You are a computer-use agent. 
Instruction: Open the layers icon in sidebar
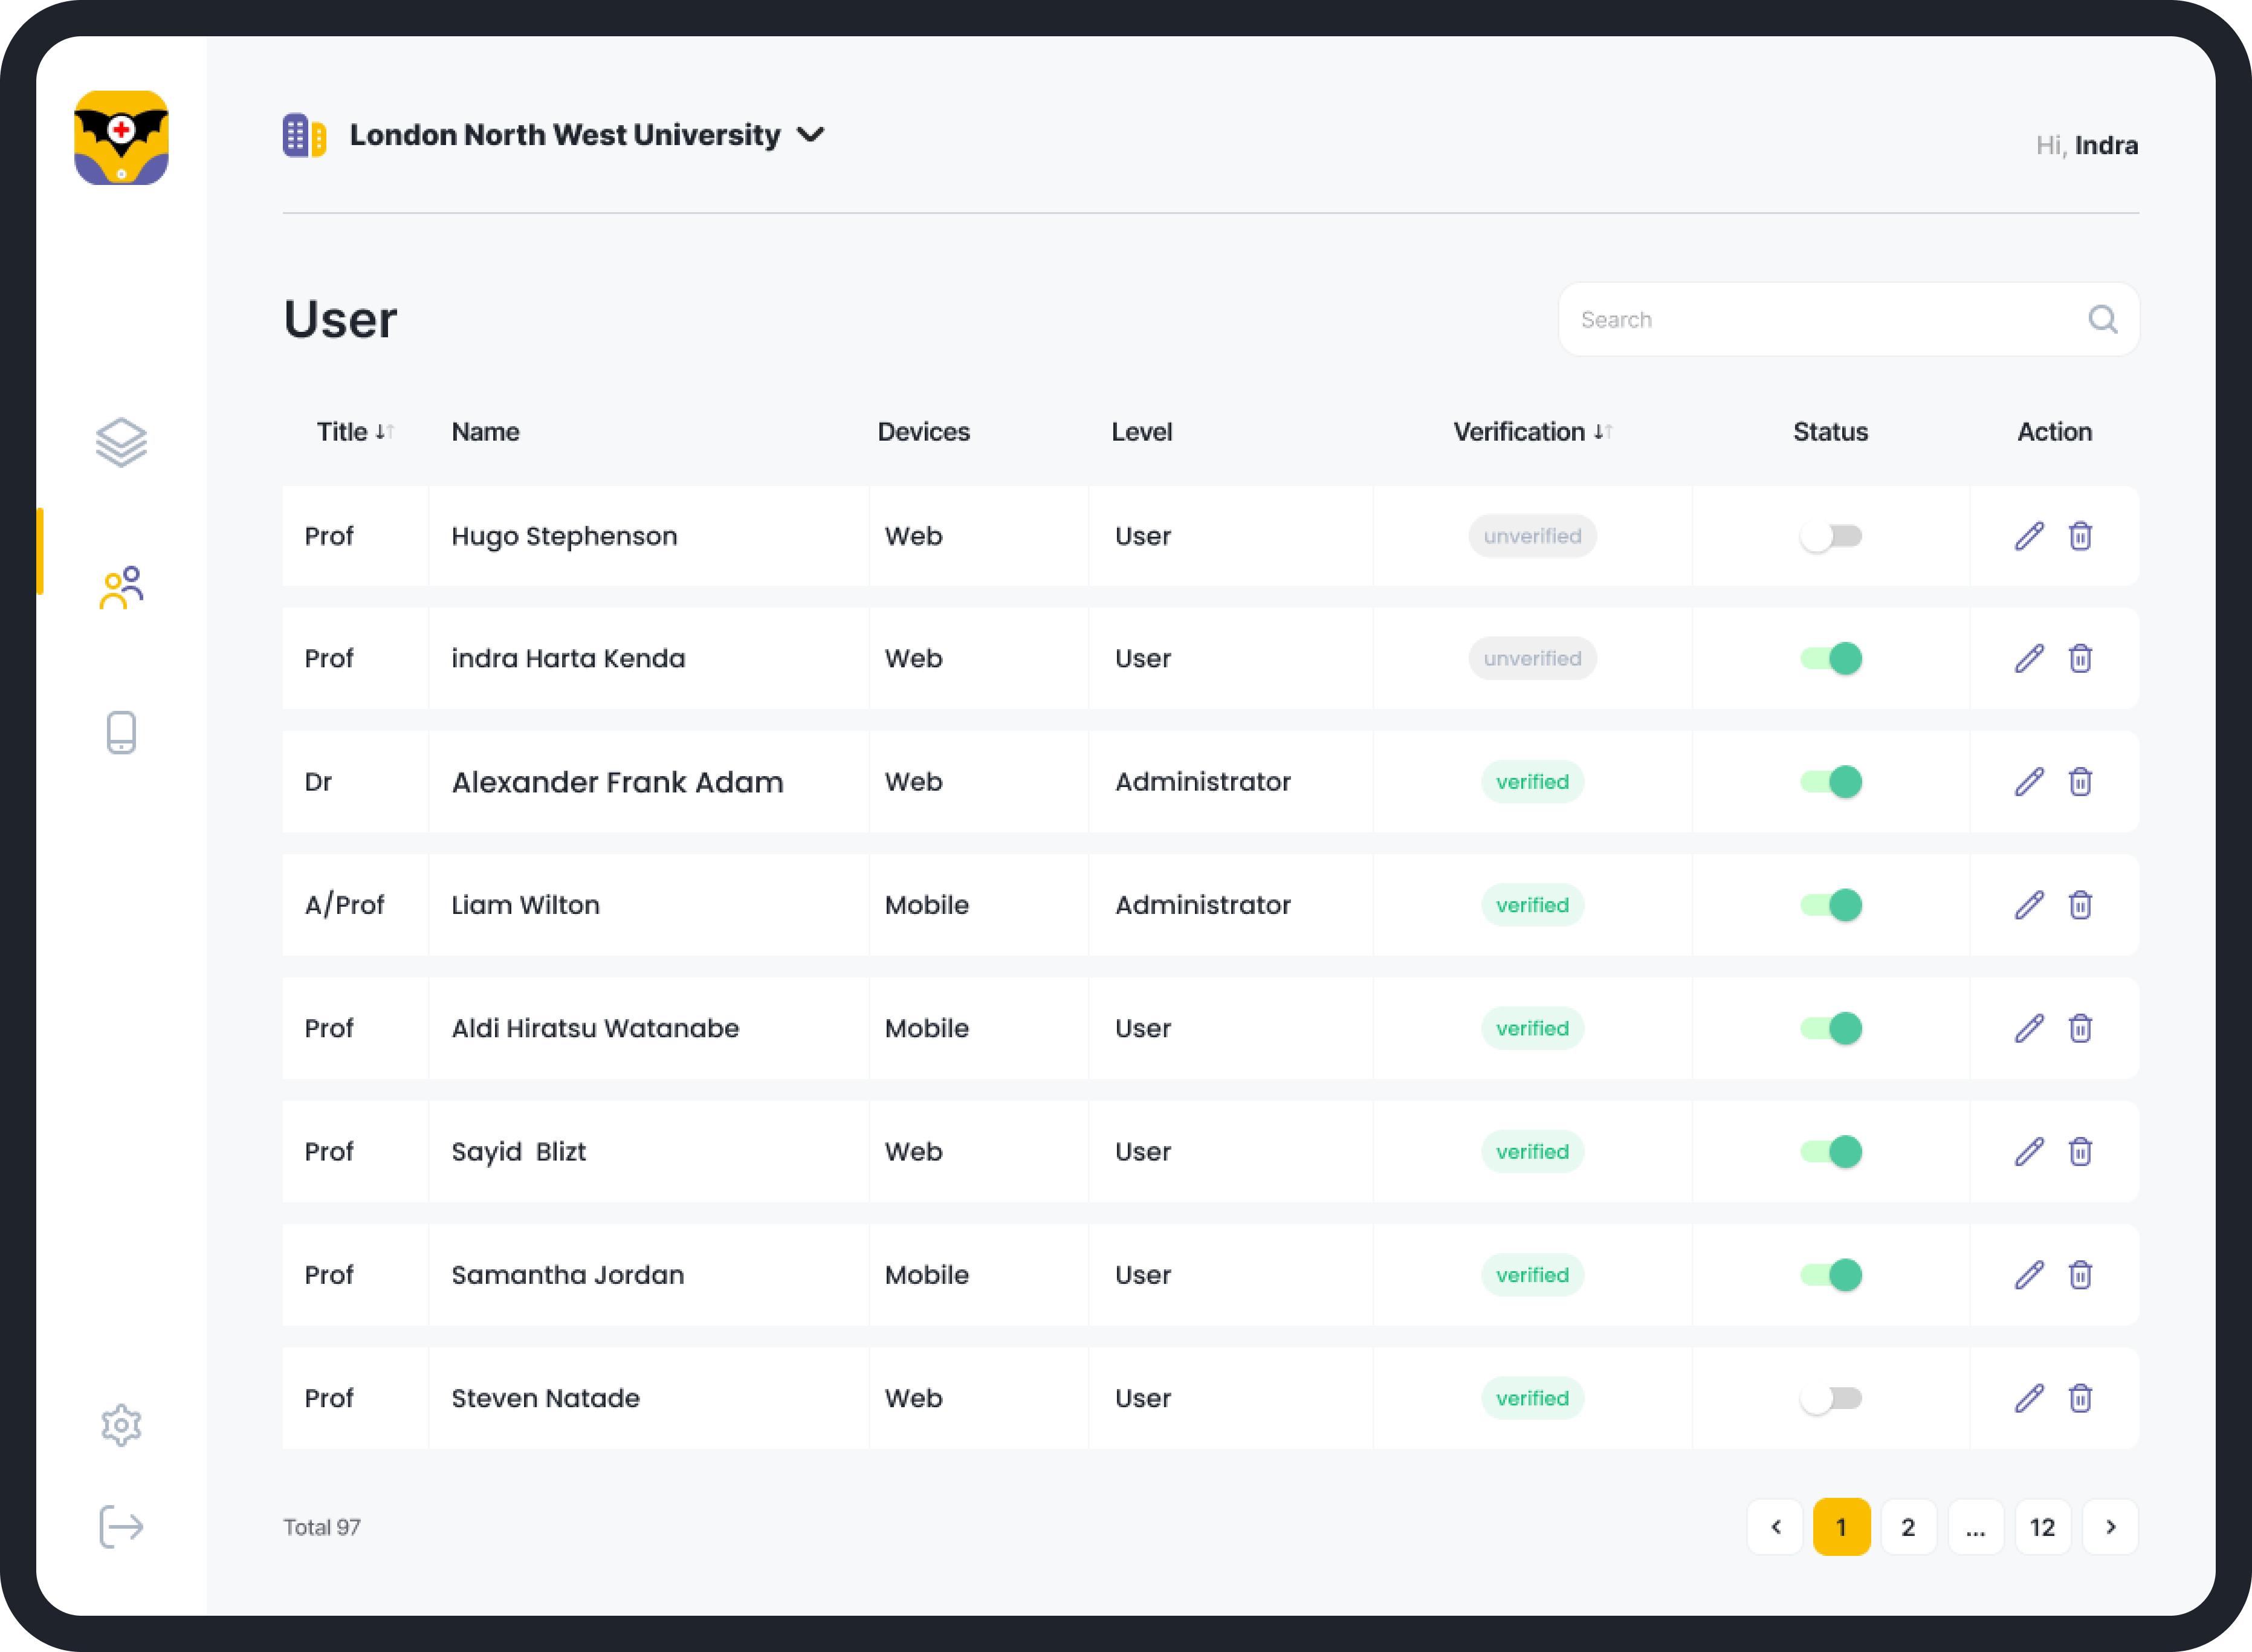121,442
